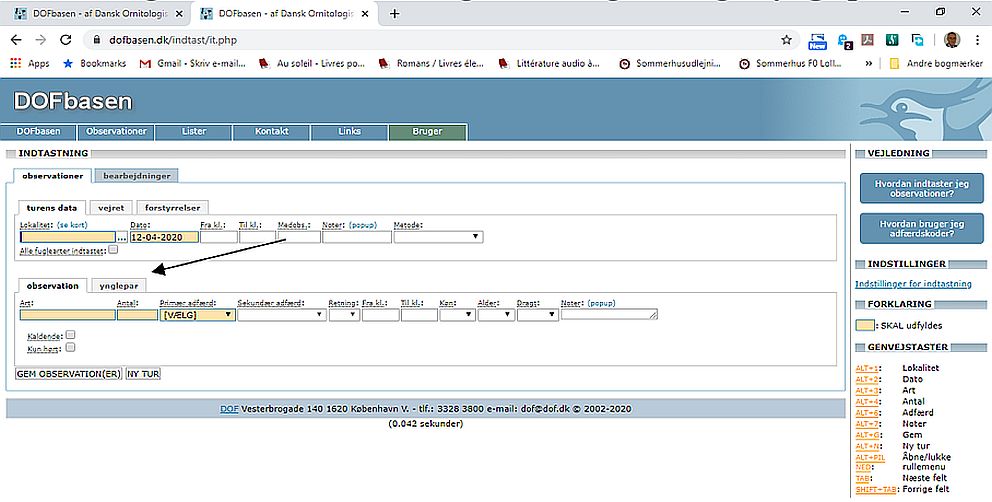Viewport: 992px width, 502px height.
Task: Open the 'Alder' dropdown
Action: coord(497,315)
